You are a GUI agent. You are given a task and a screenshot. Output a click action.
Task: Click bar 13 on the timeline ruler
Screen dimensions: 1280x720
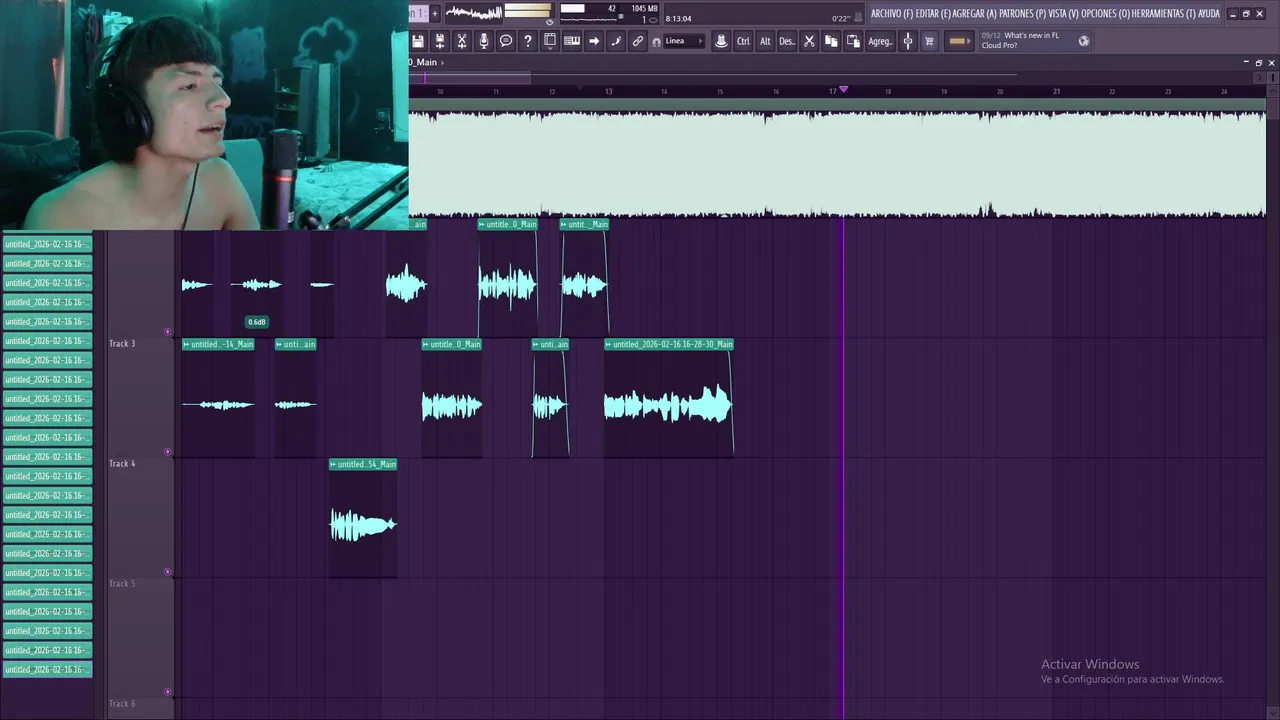pos(608,91)
